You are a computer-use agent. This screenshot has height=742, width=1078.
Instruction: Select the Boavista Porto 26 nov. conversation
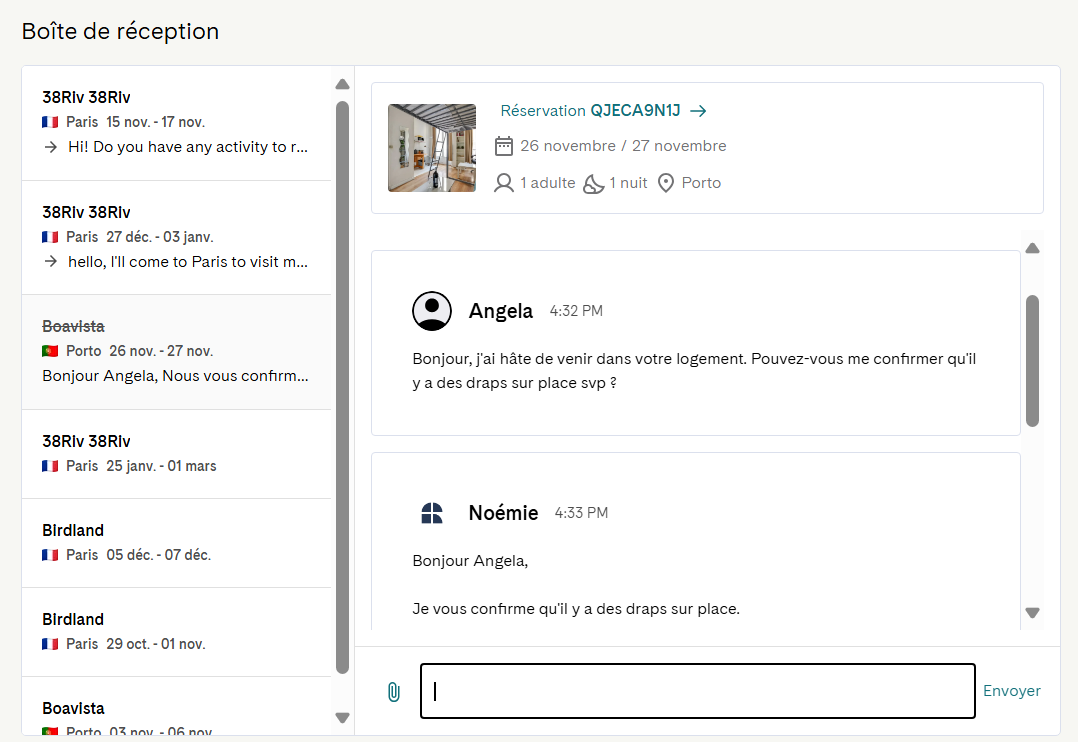[177, 352]
